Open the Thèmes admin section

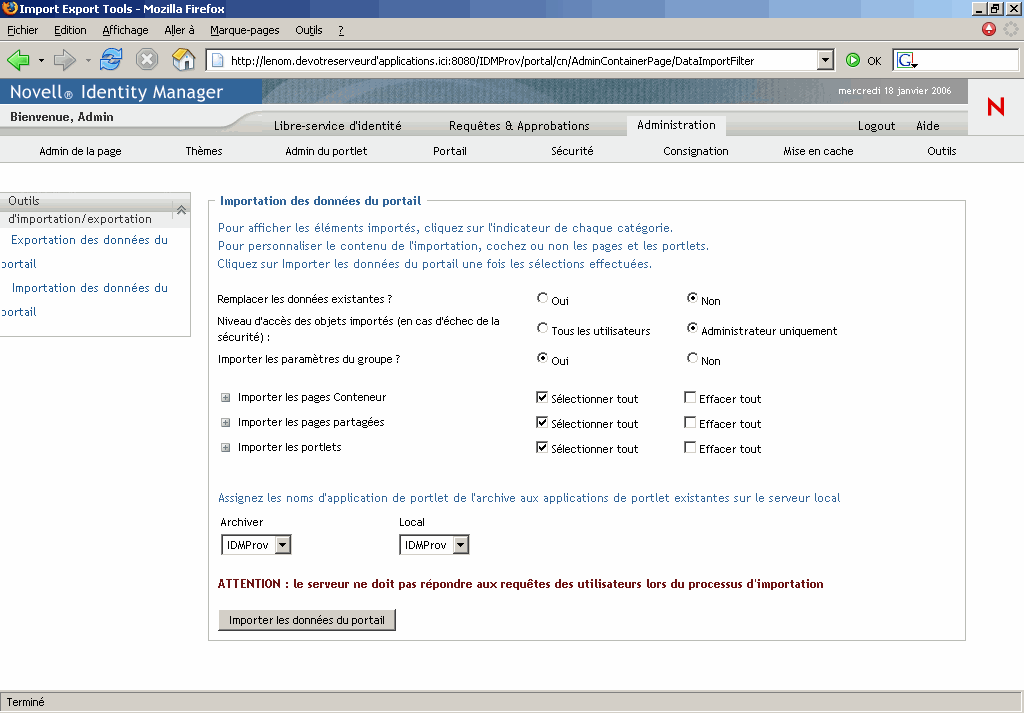pos(204,151)
